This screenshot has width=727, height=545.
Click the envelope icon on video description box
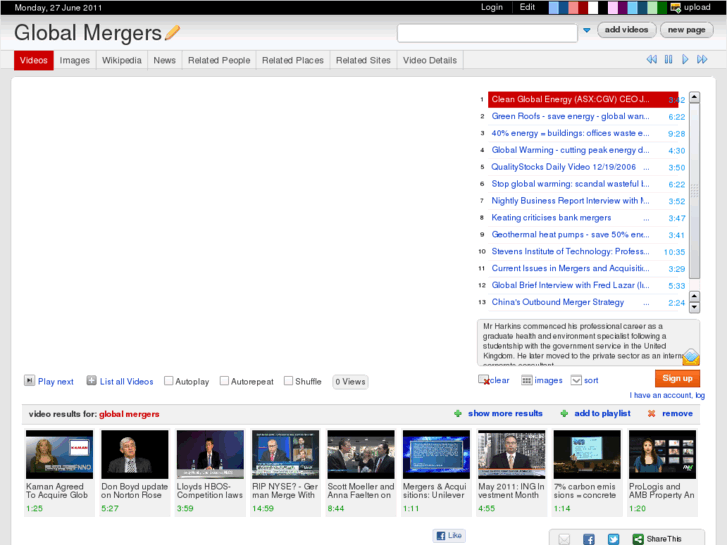pos(691,357)
